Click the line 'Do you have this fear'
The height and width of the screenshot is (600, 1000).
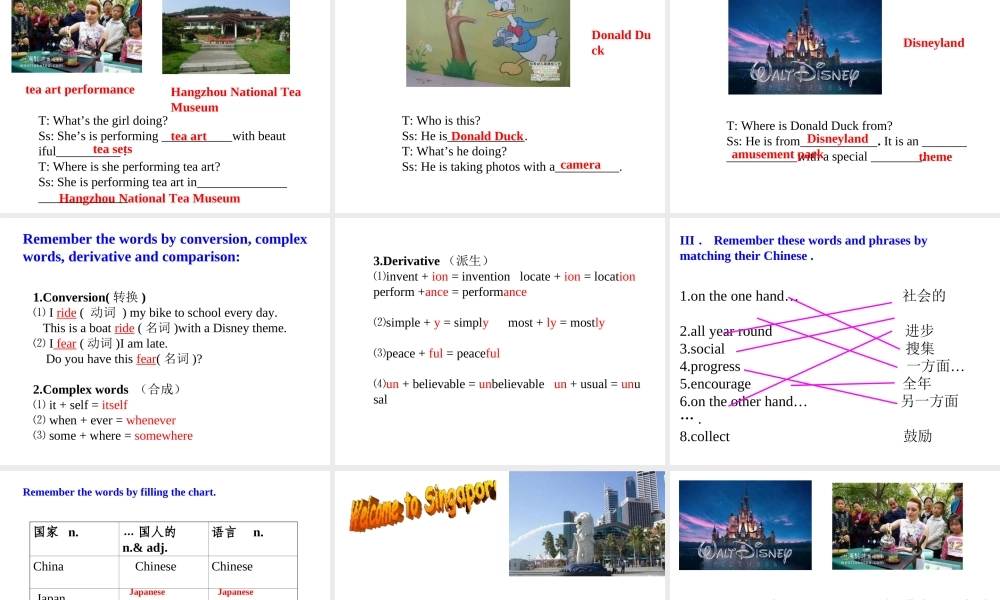(124, 358)
